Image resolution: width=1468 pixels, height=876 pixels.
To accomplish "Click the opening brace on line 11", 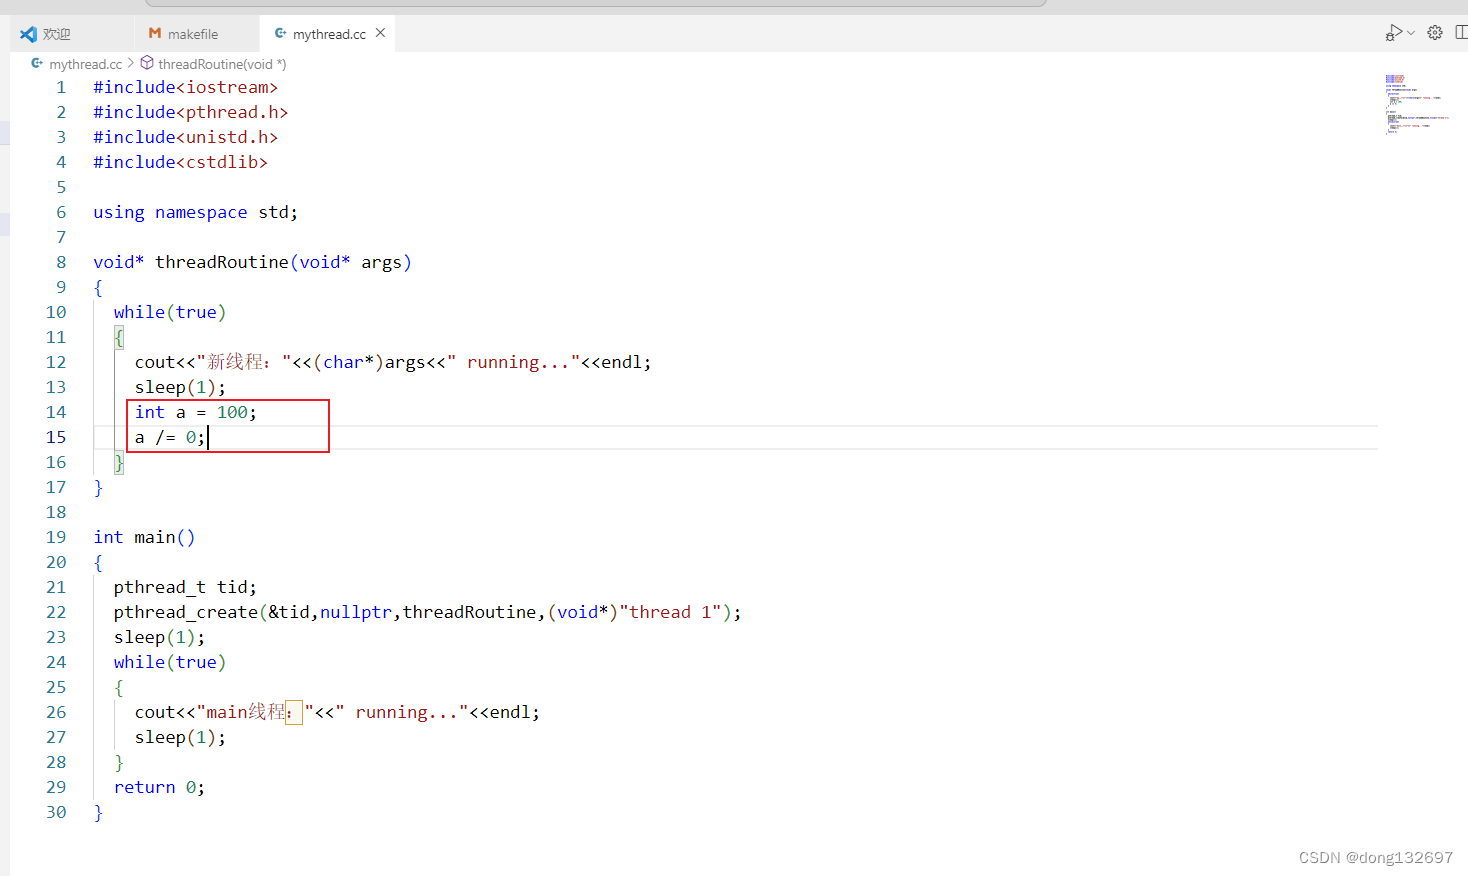I will click(119, 337).
